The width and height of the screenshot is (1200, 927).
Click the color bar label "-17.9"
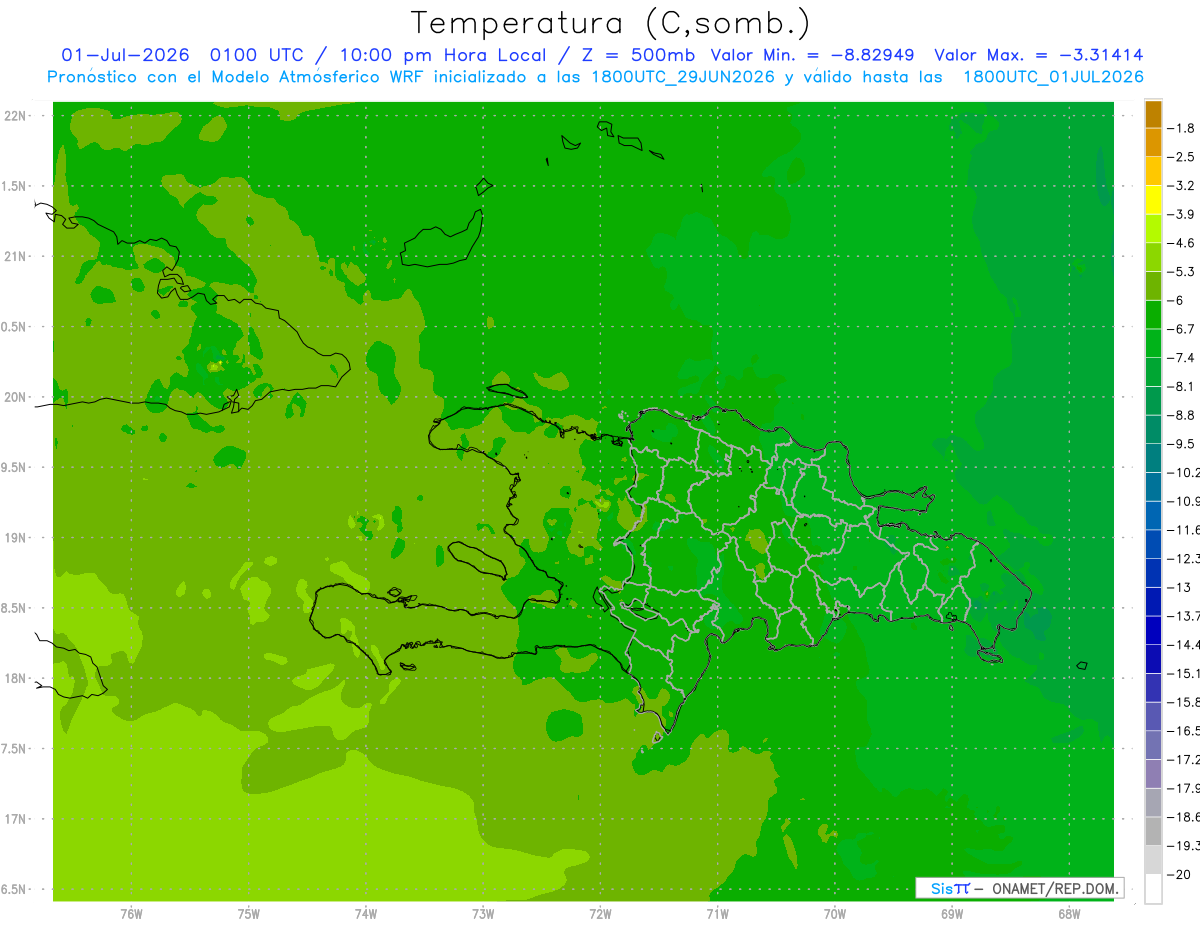coord(1183,789)
